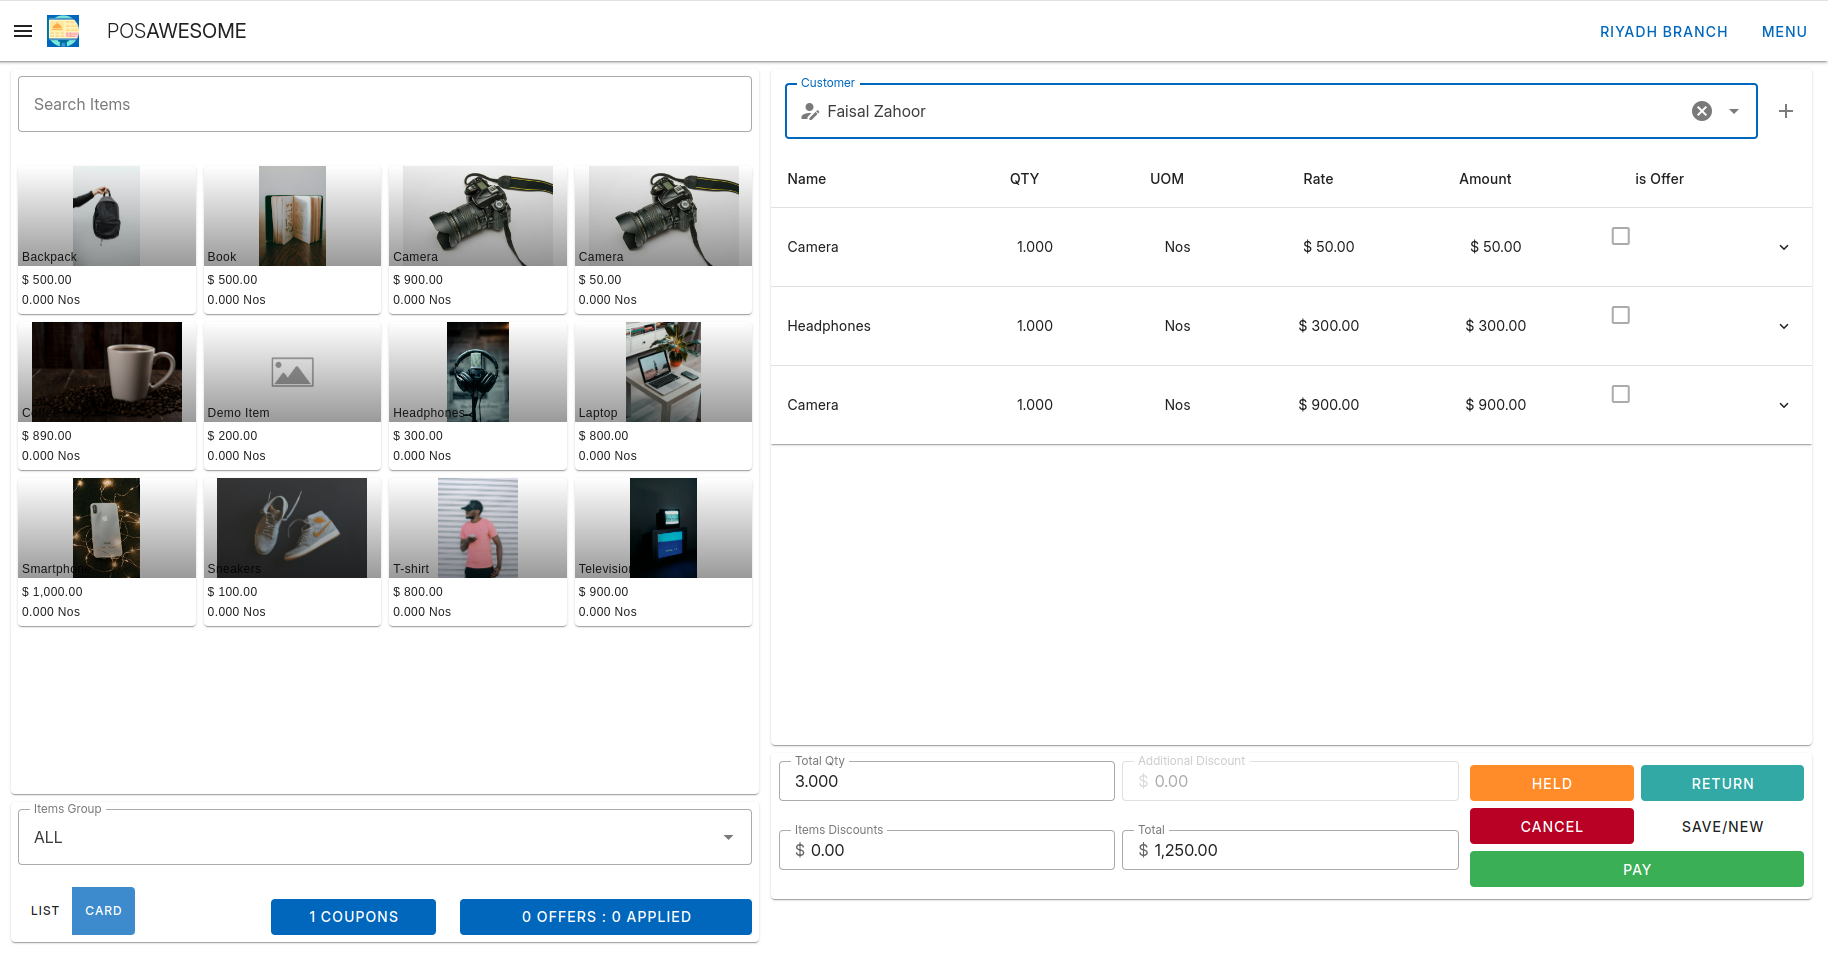Click the POSAwesome logo icon
Viewport: 1828px width, 967px height.
click(x=63, y=31)
